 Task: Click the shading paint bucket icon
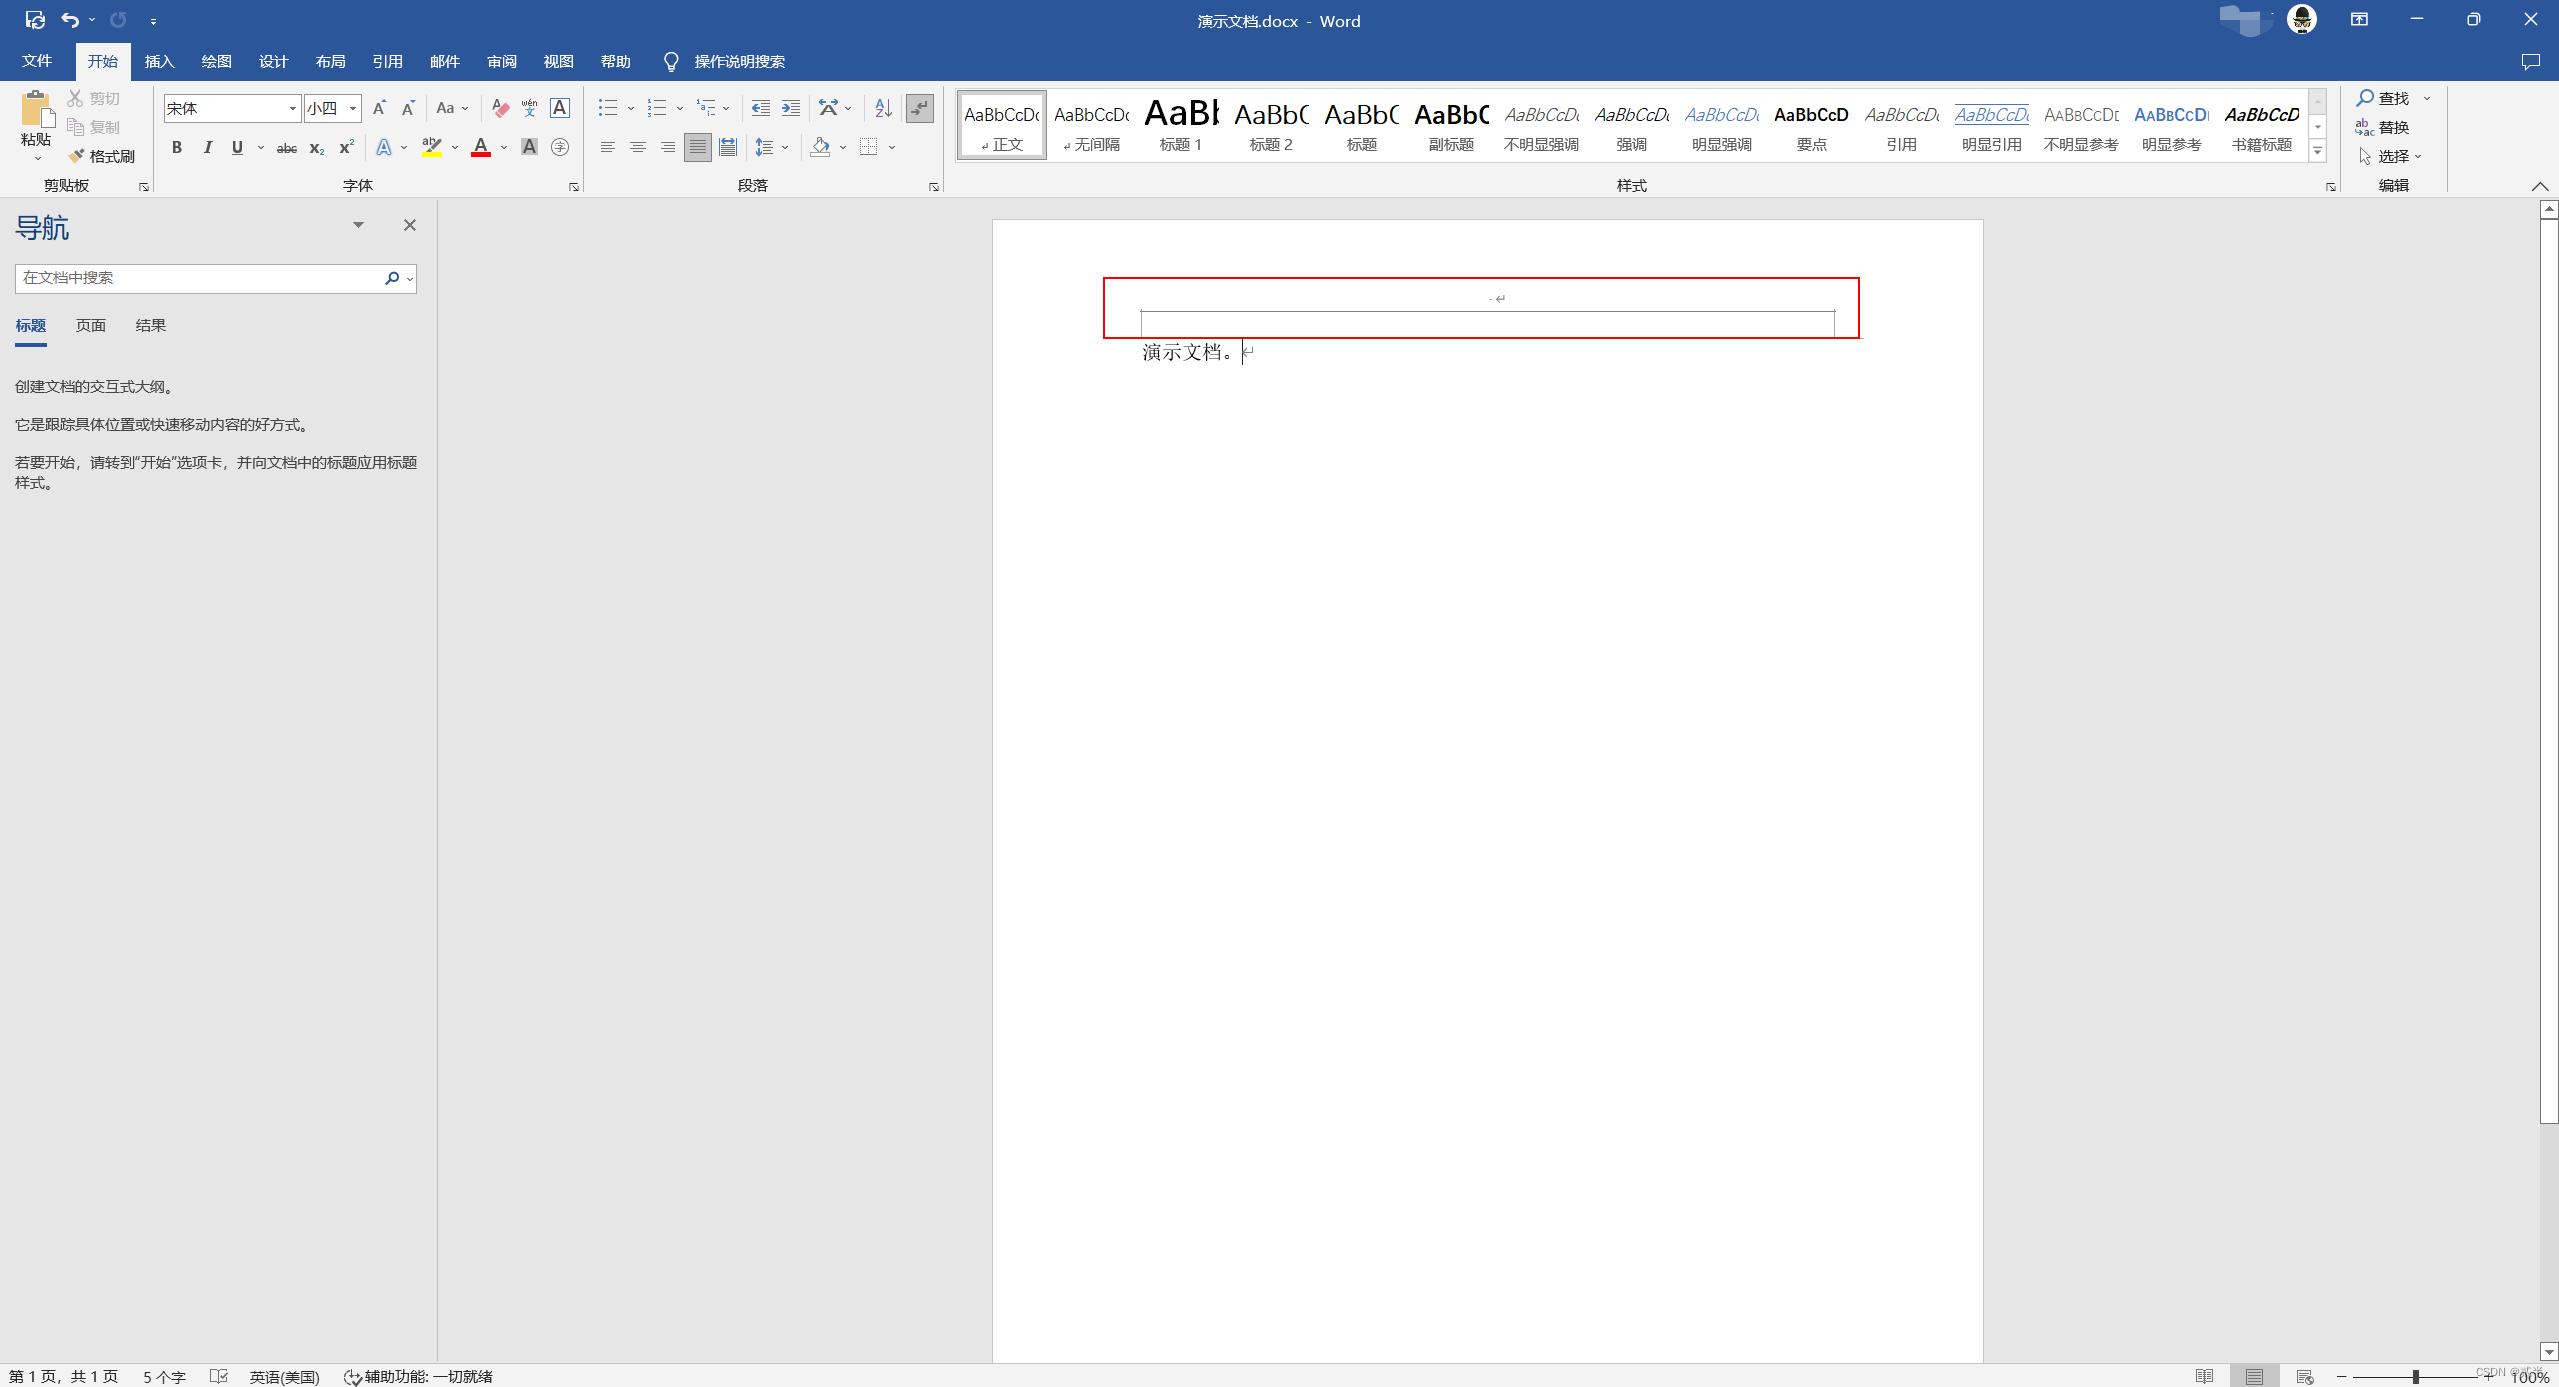pos(820,148)
